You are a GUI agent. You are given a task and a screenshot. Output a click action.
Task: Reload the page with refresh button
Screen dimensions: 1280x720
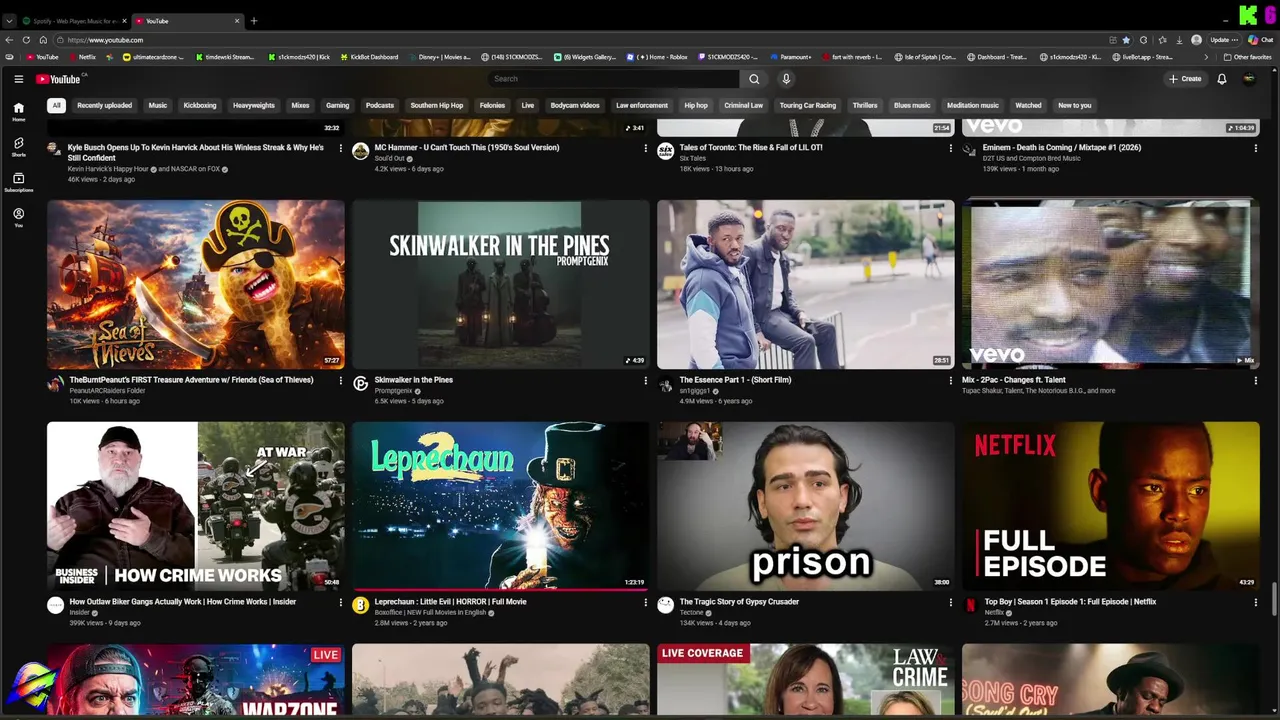pyautogui.click(x=27, y=40)
